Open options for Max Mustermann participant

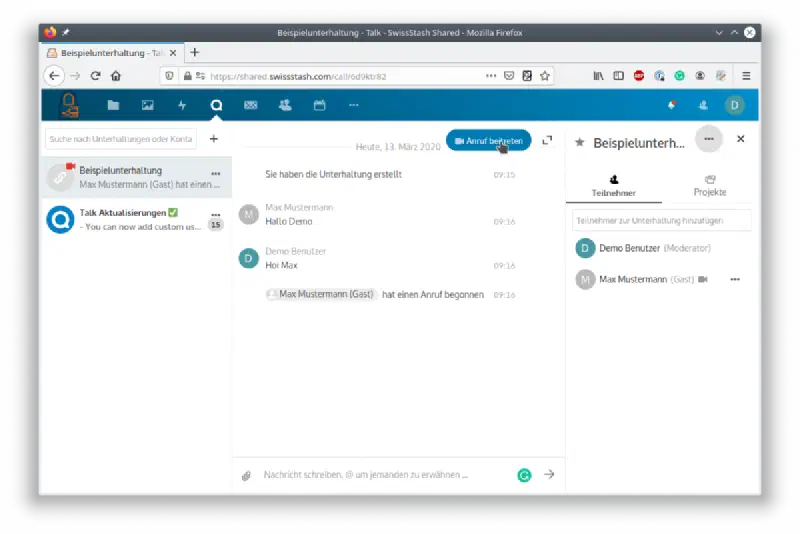735,279
